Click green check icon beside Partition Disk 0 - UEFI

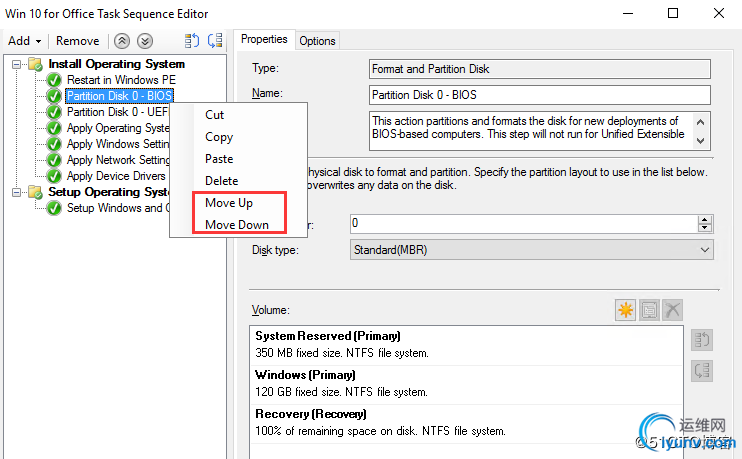[x=54, y=112]
